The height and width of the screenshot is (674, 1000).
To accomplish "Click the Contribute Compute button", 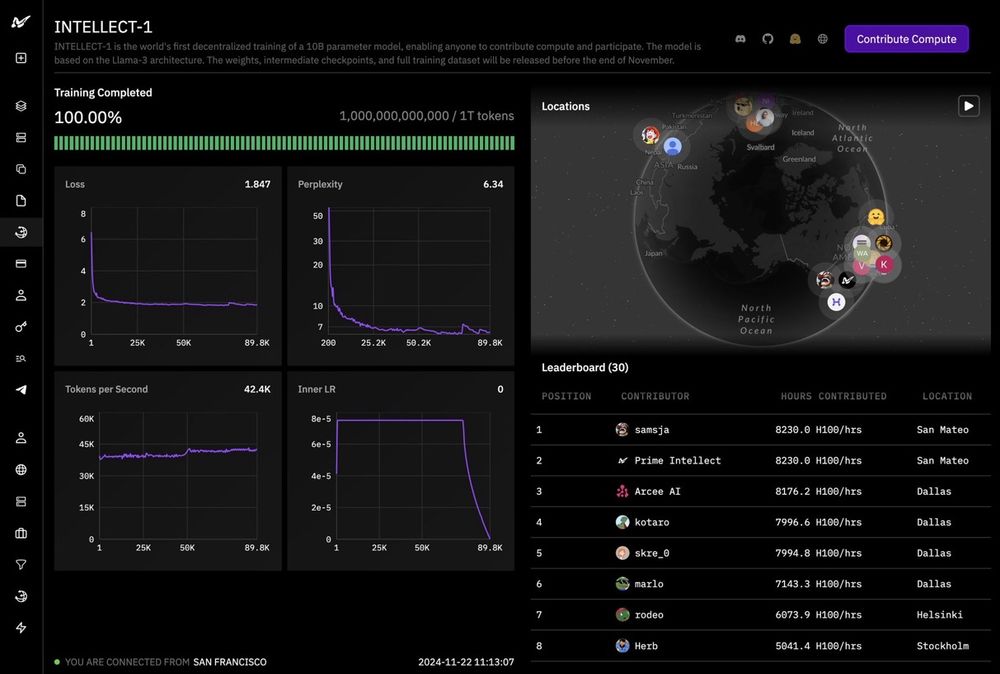I will [906, 39].
